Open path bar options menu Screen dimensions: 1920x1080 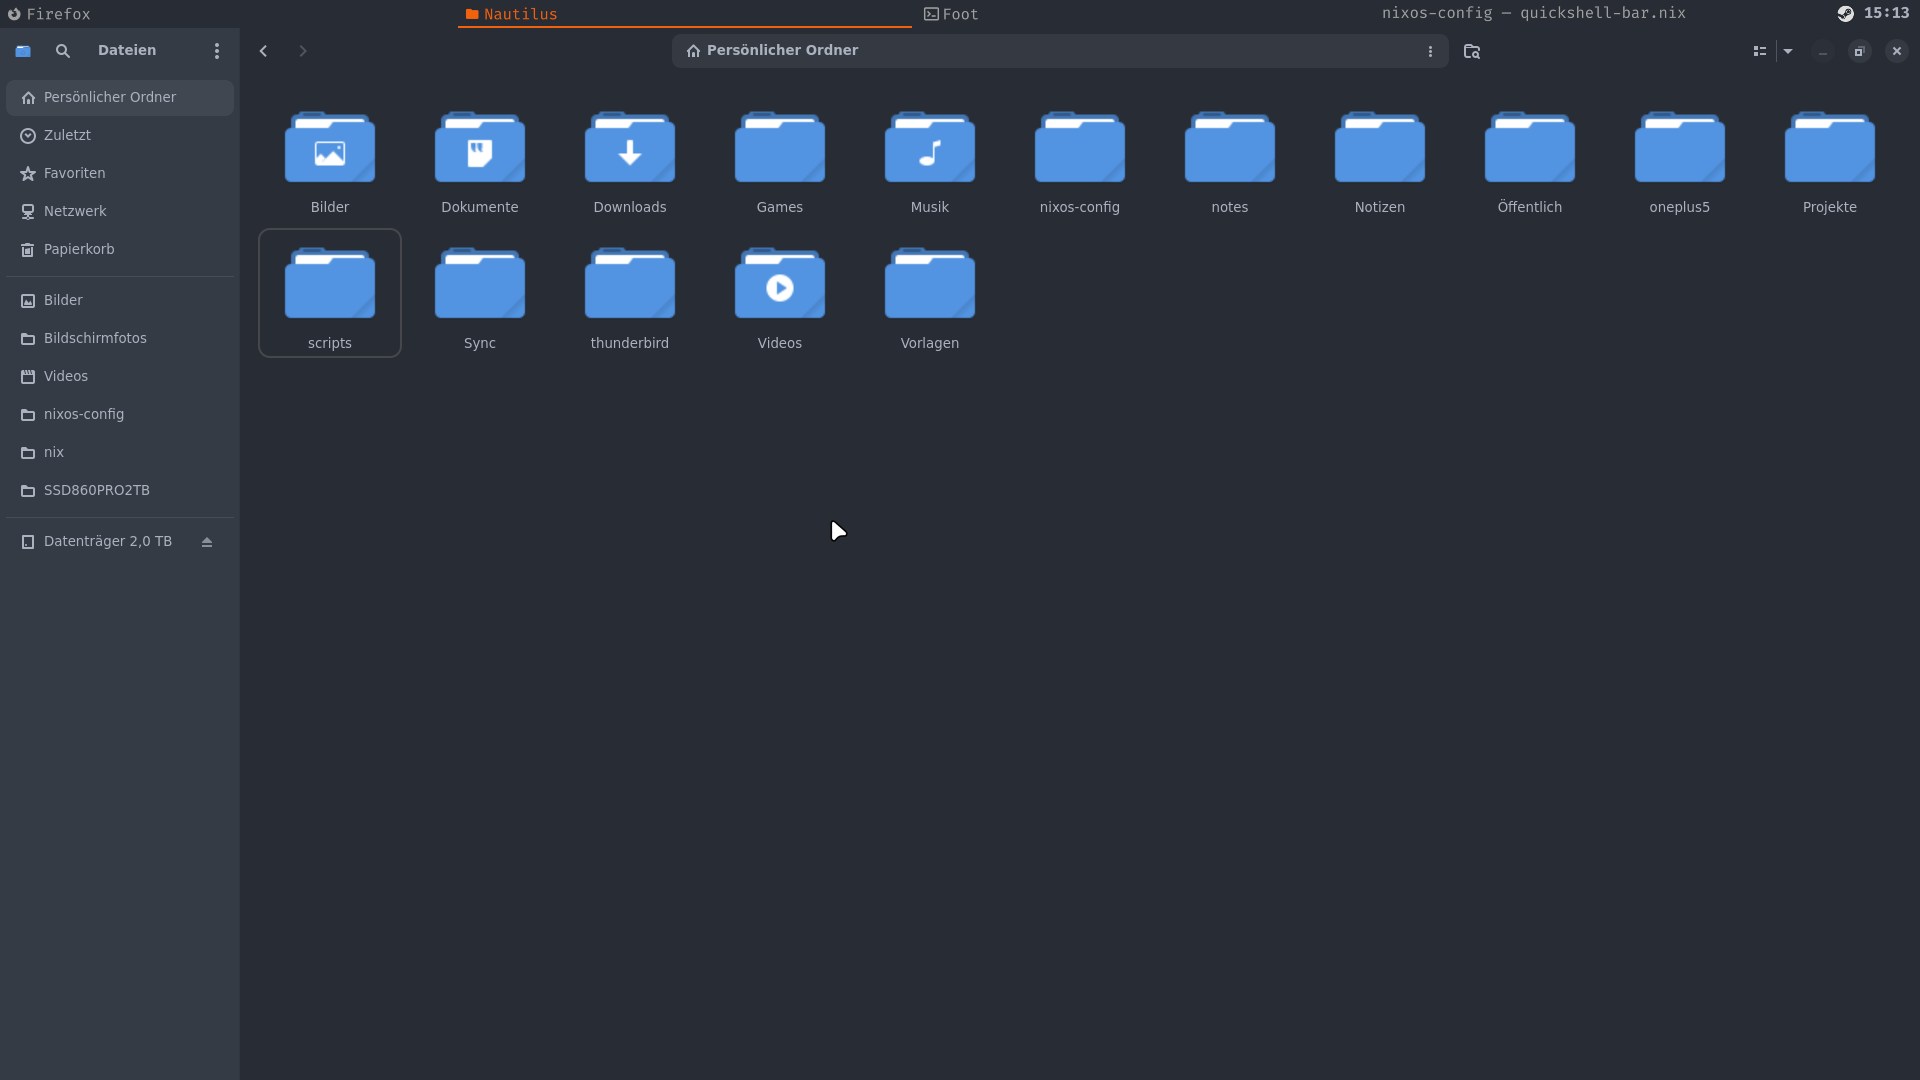[1430, 51]
